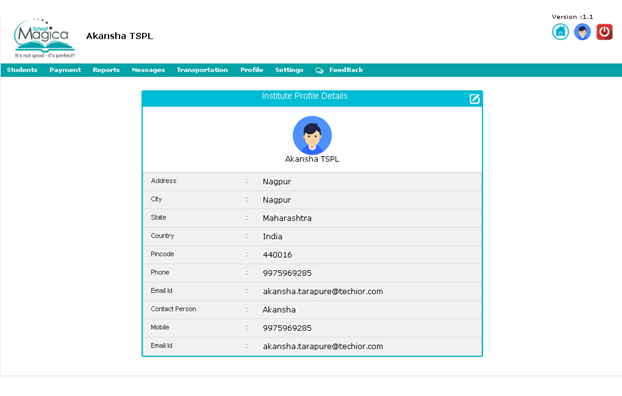Image resolution: width=622 pixels, height=396 pixels.
Task: Click the Version :1.1 label
Action: (572, 17)
